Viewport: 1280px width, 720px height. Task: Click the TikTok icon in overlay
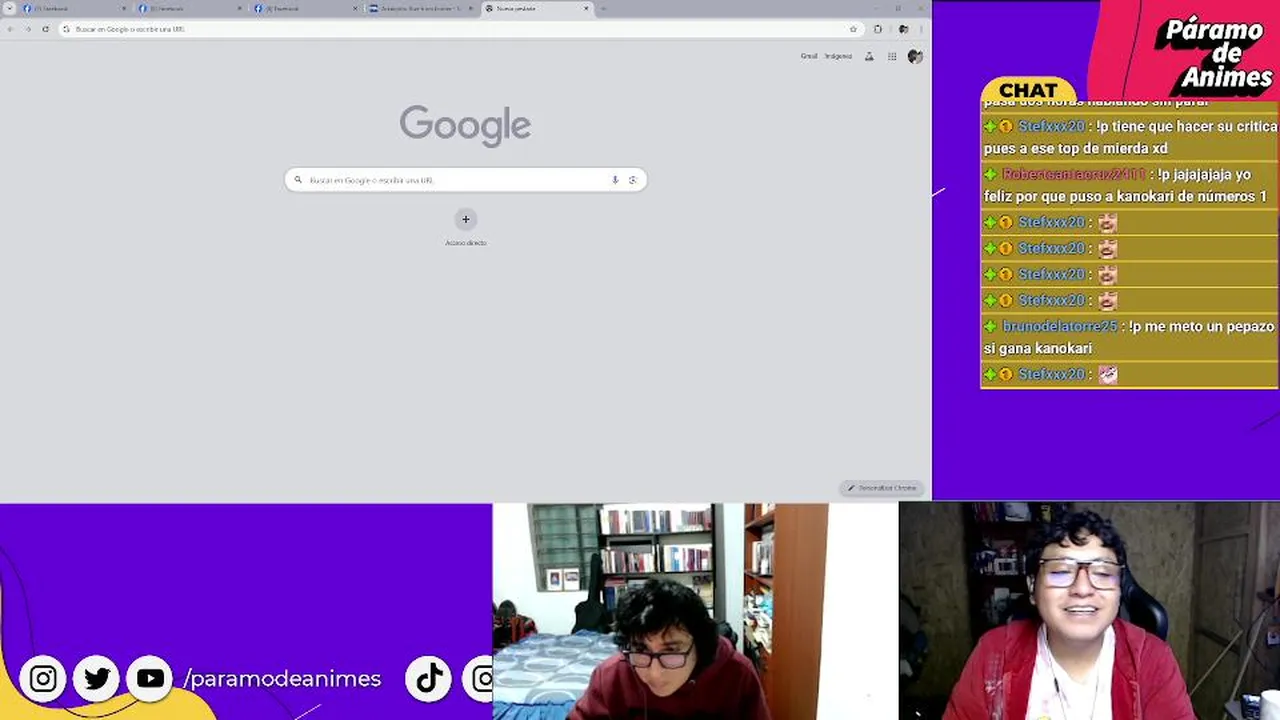point(429,679)
